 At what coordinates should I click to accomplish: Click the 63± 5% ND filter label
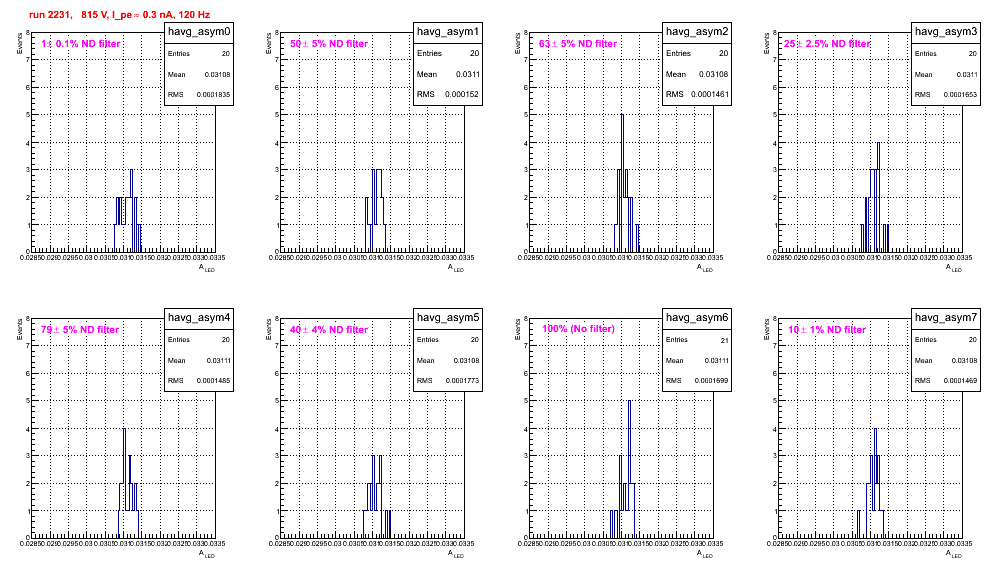[x=578, y=44]
